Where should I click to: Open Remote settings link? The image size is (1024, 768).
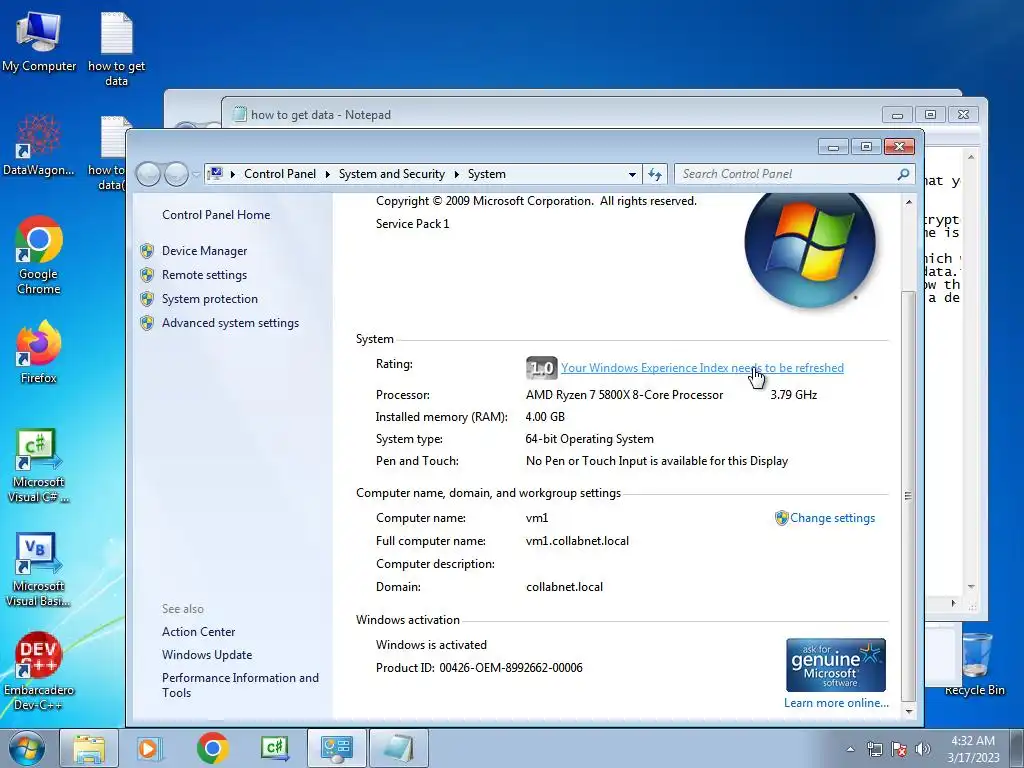[x=204, y=275]
